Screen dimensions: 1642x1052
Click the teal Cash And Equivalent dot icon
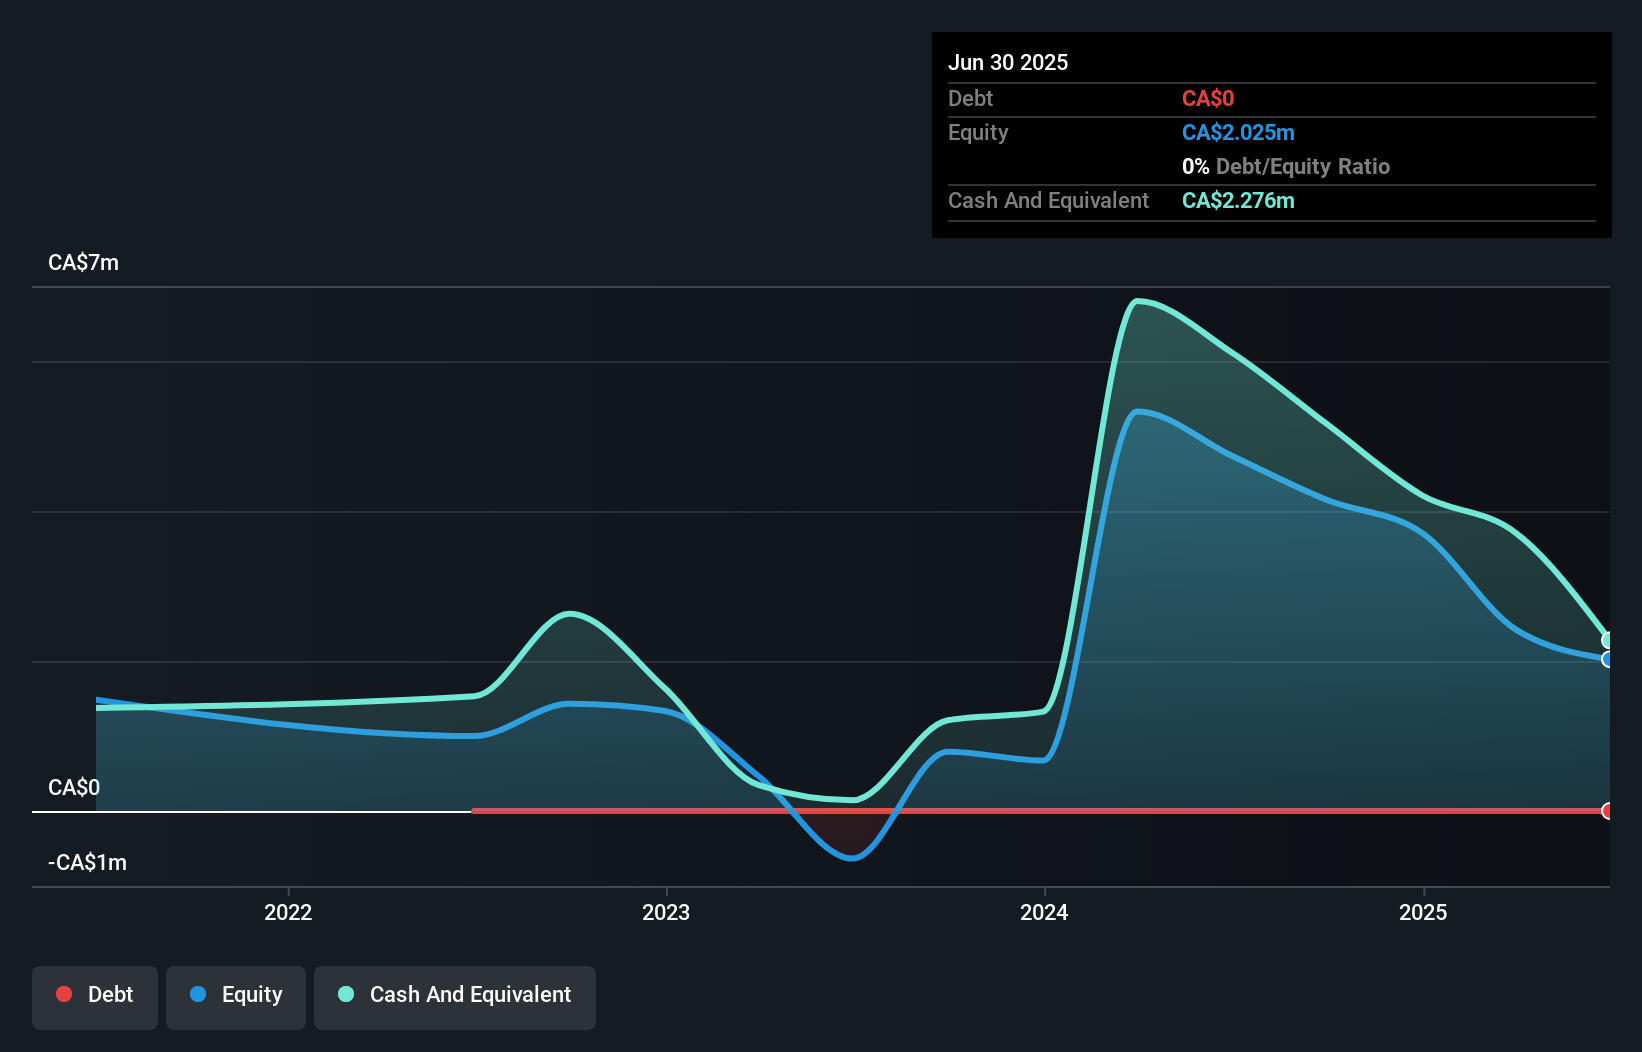coord(345,994)
